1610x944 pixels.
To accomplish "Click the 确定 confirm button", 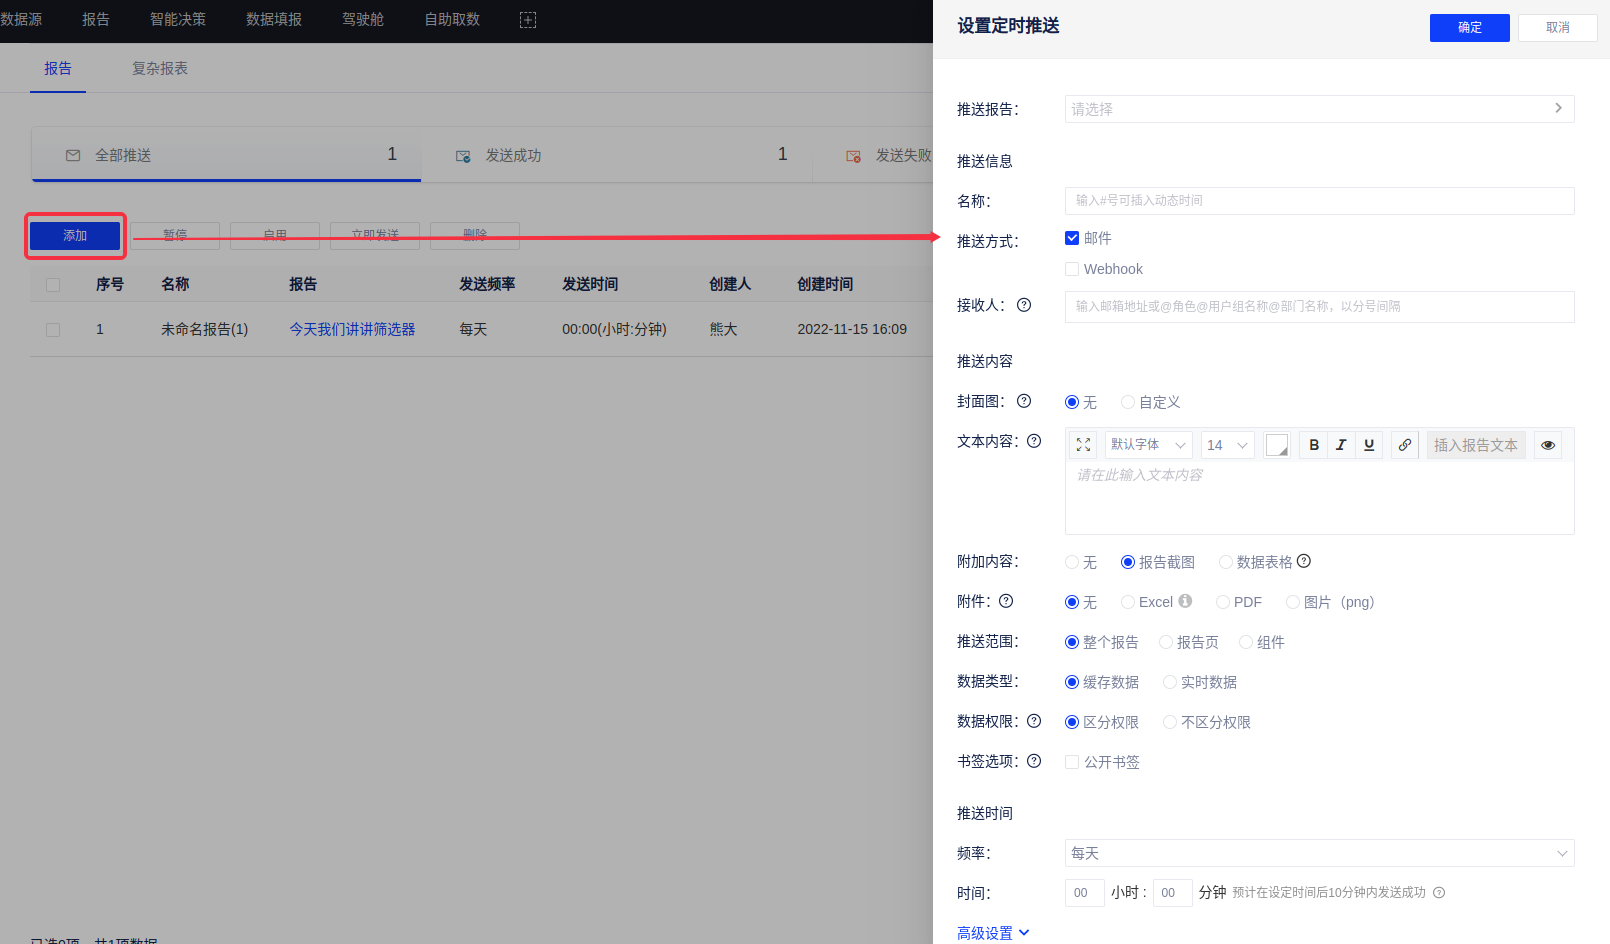I will [1469, 27].
